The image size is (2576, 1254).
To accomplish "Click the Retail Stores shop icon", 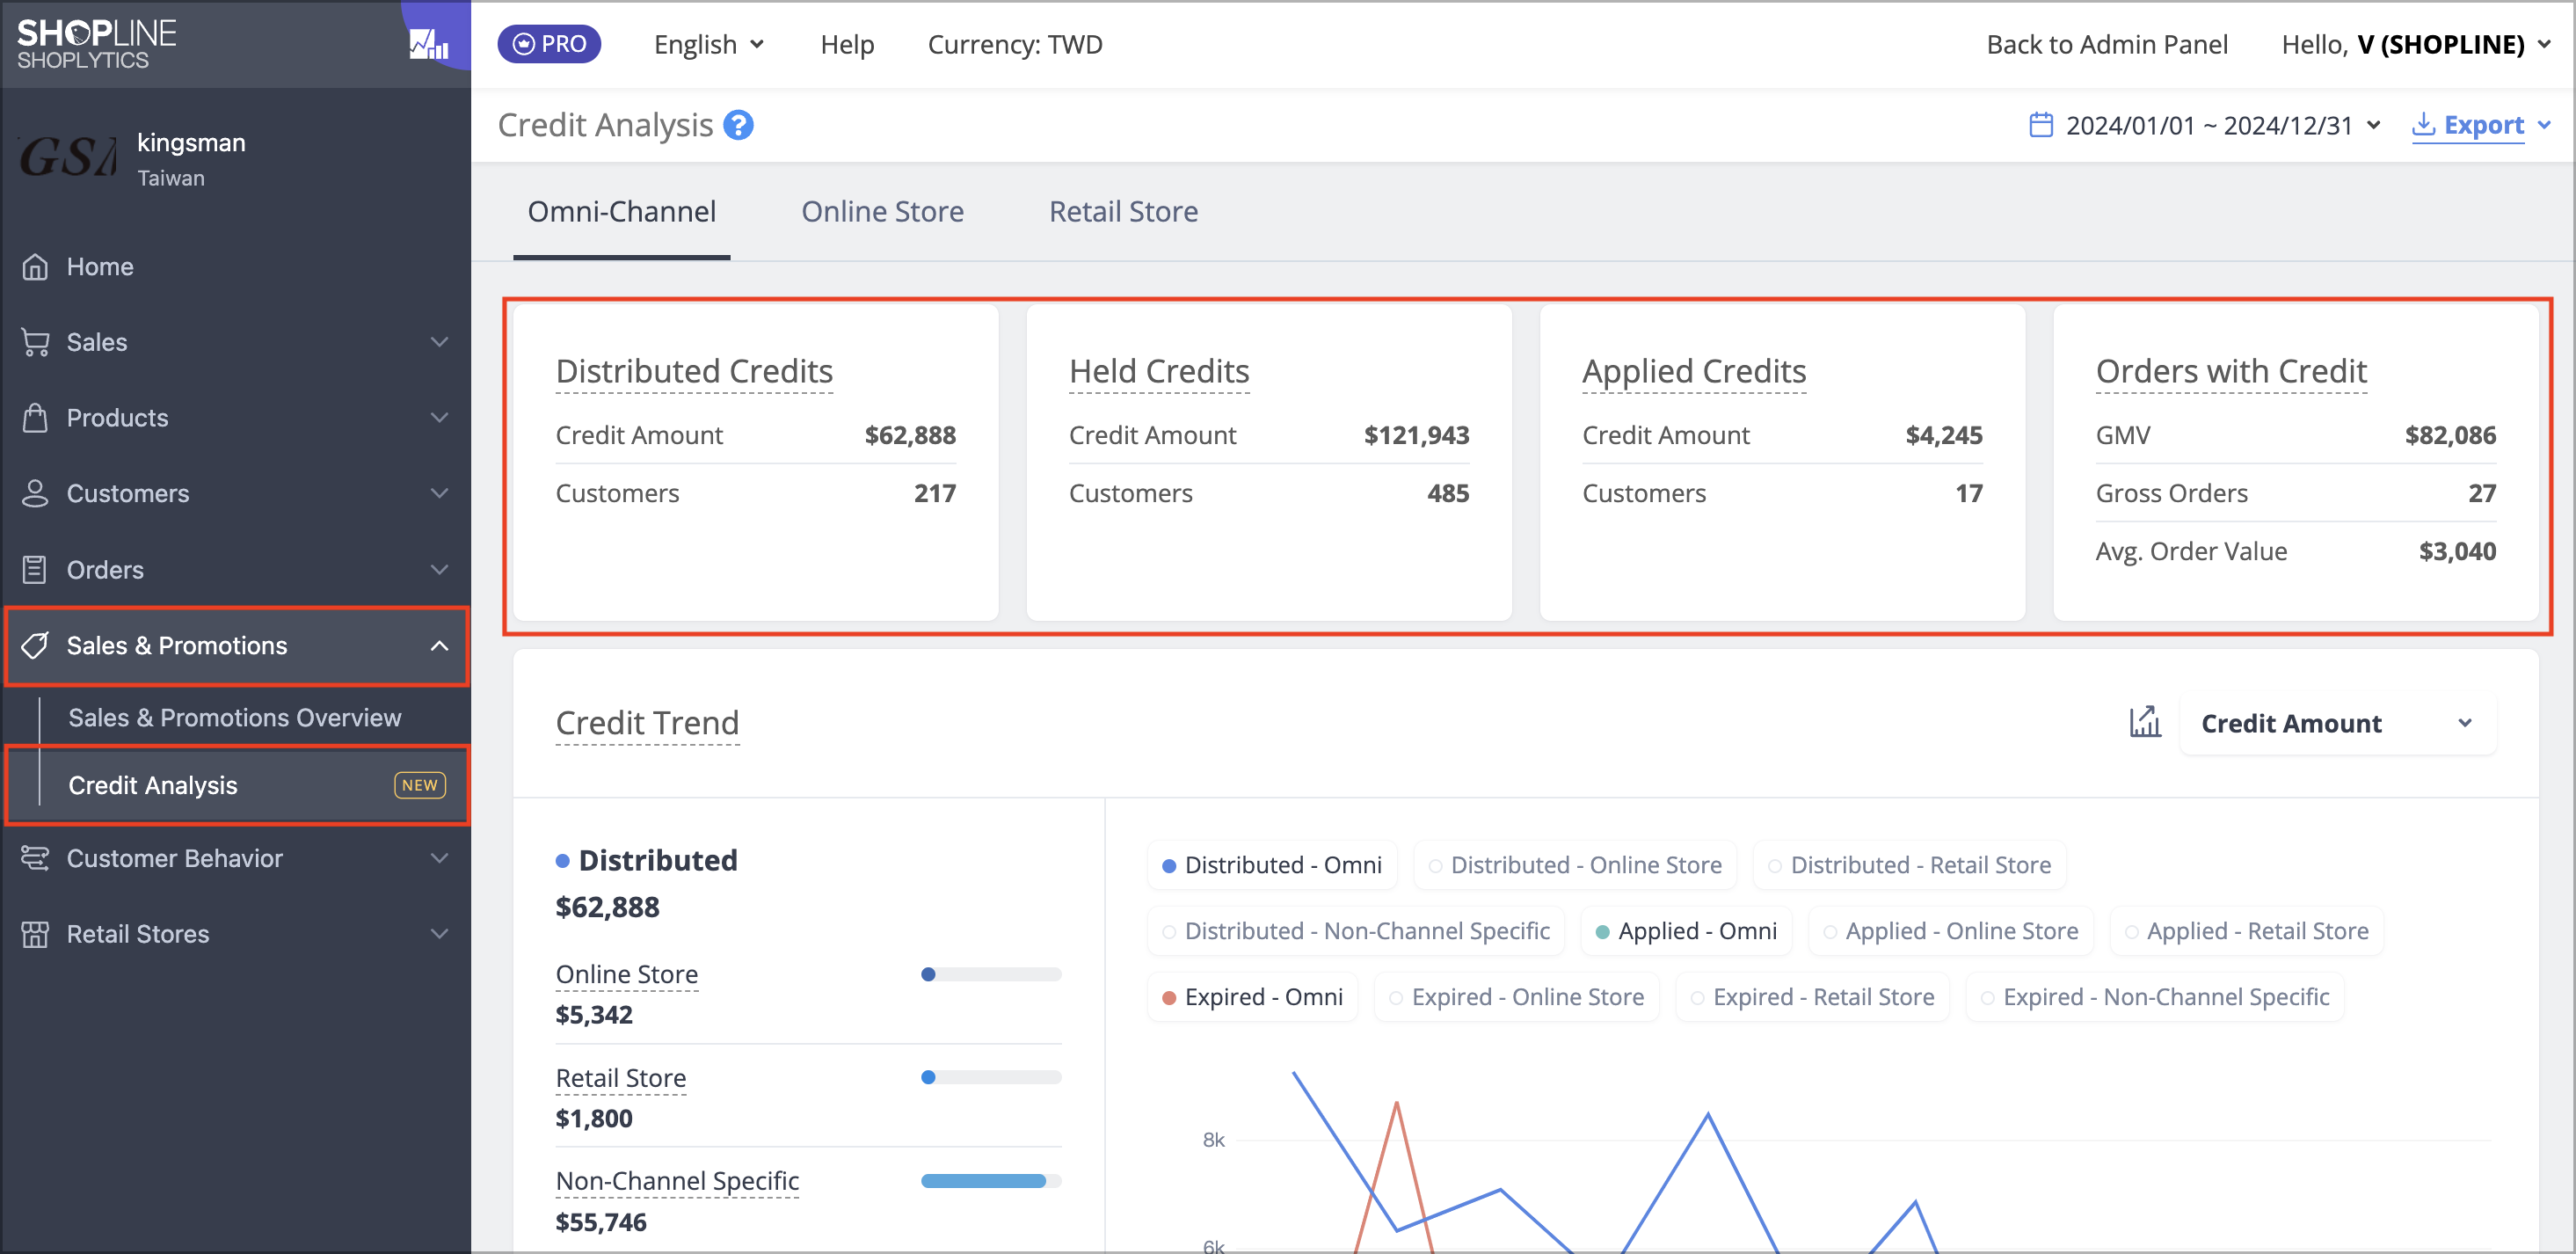I will click(35, 934).
